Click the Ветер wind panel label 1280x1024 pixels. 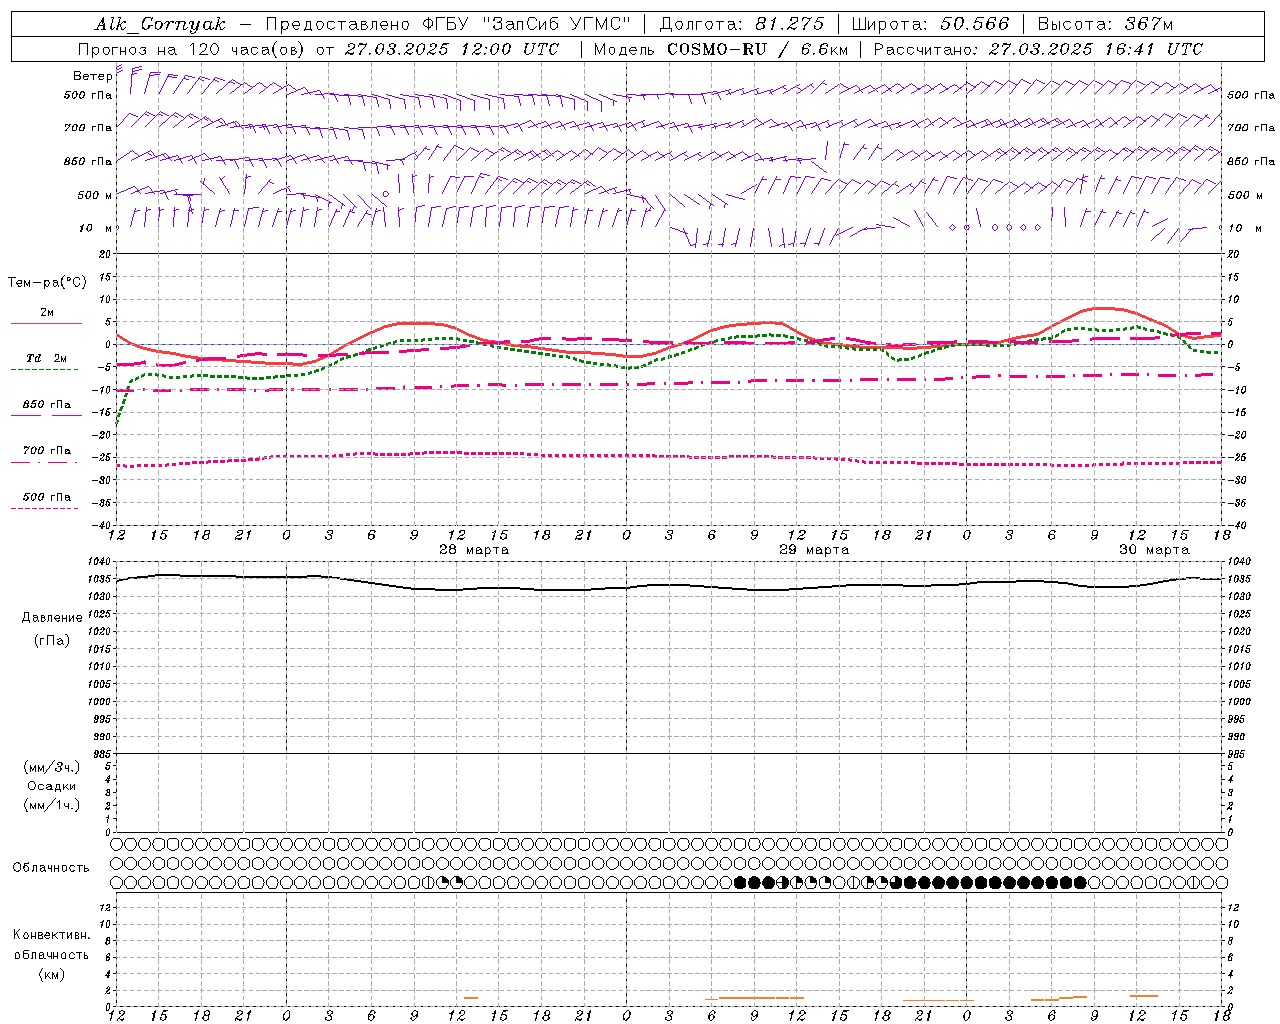point(92,76)
